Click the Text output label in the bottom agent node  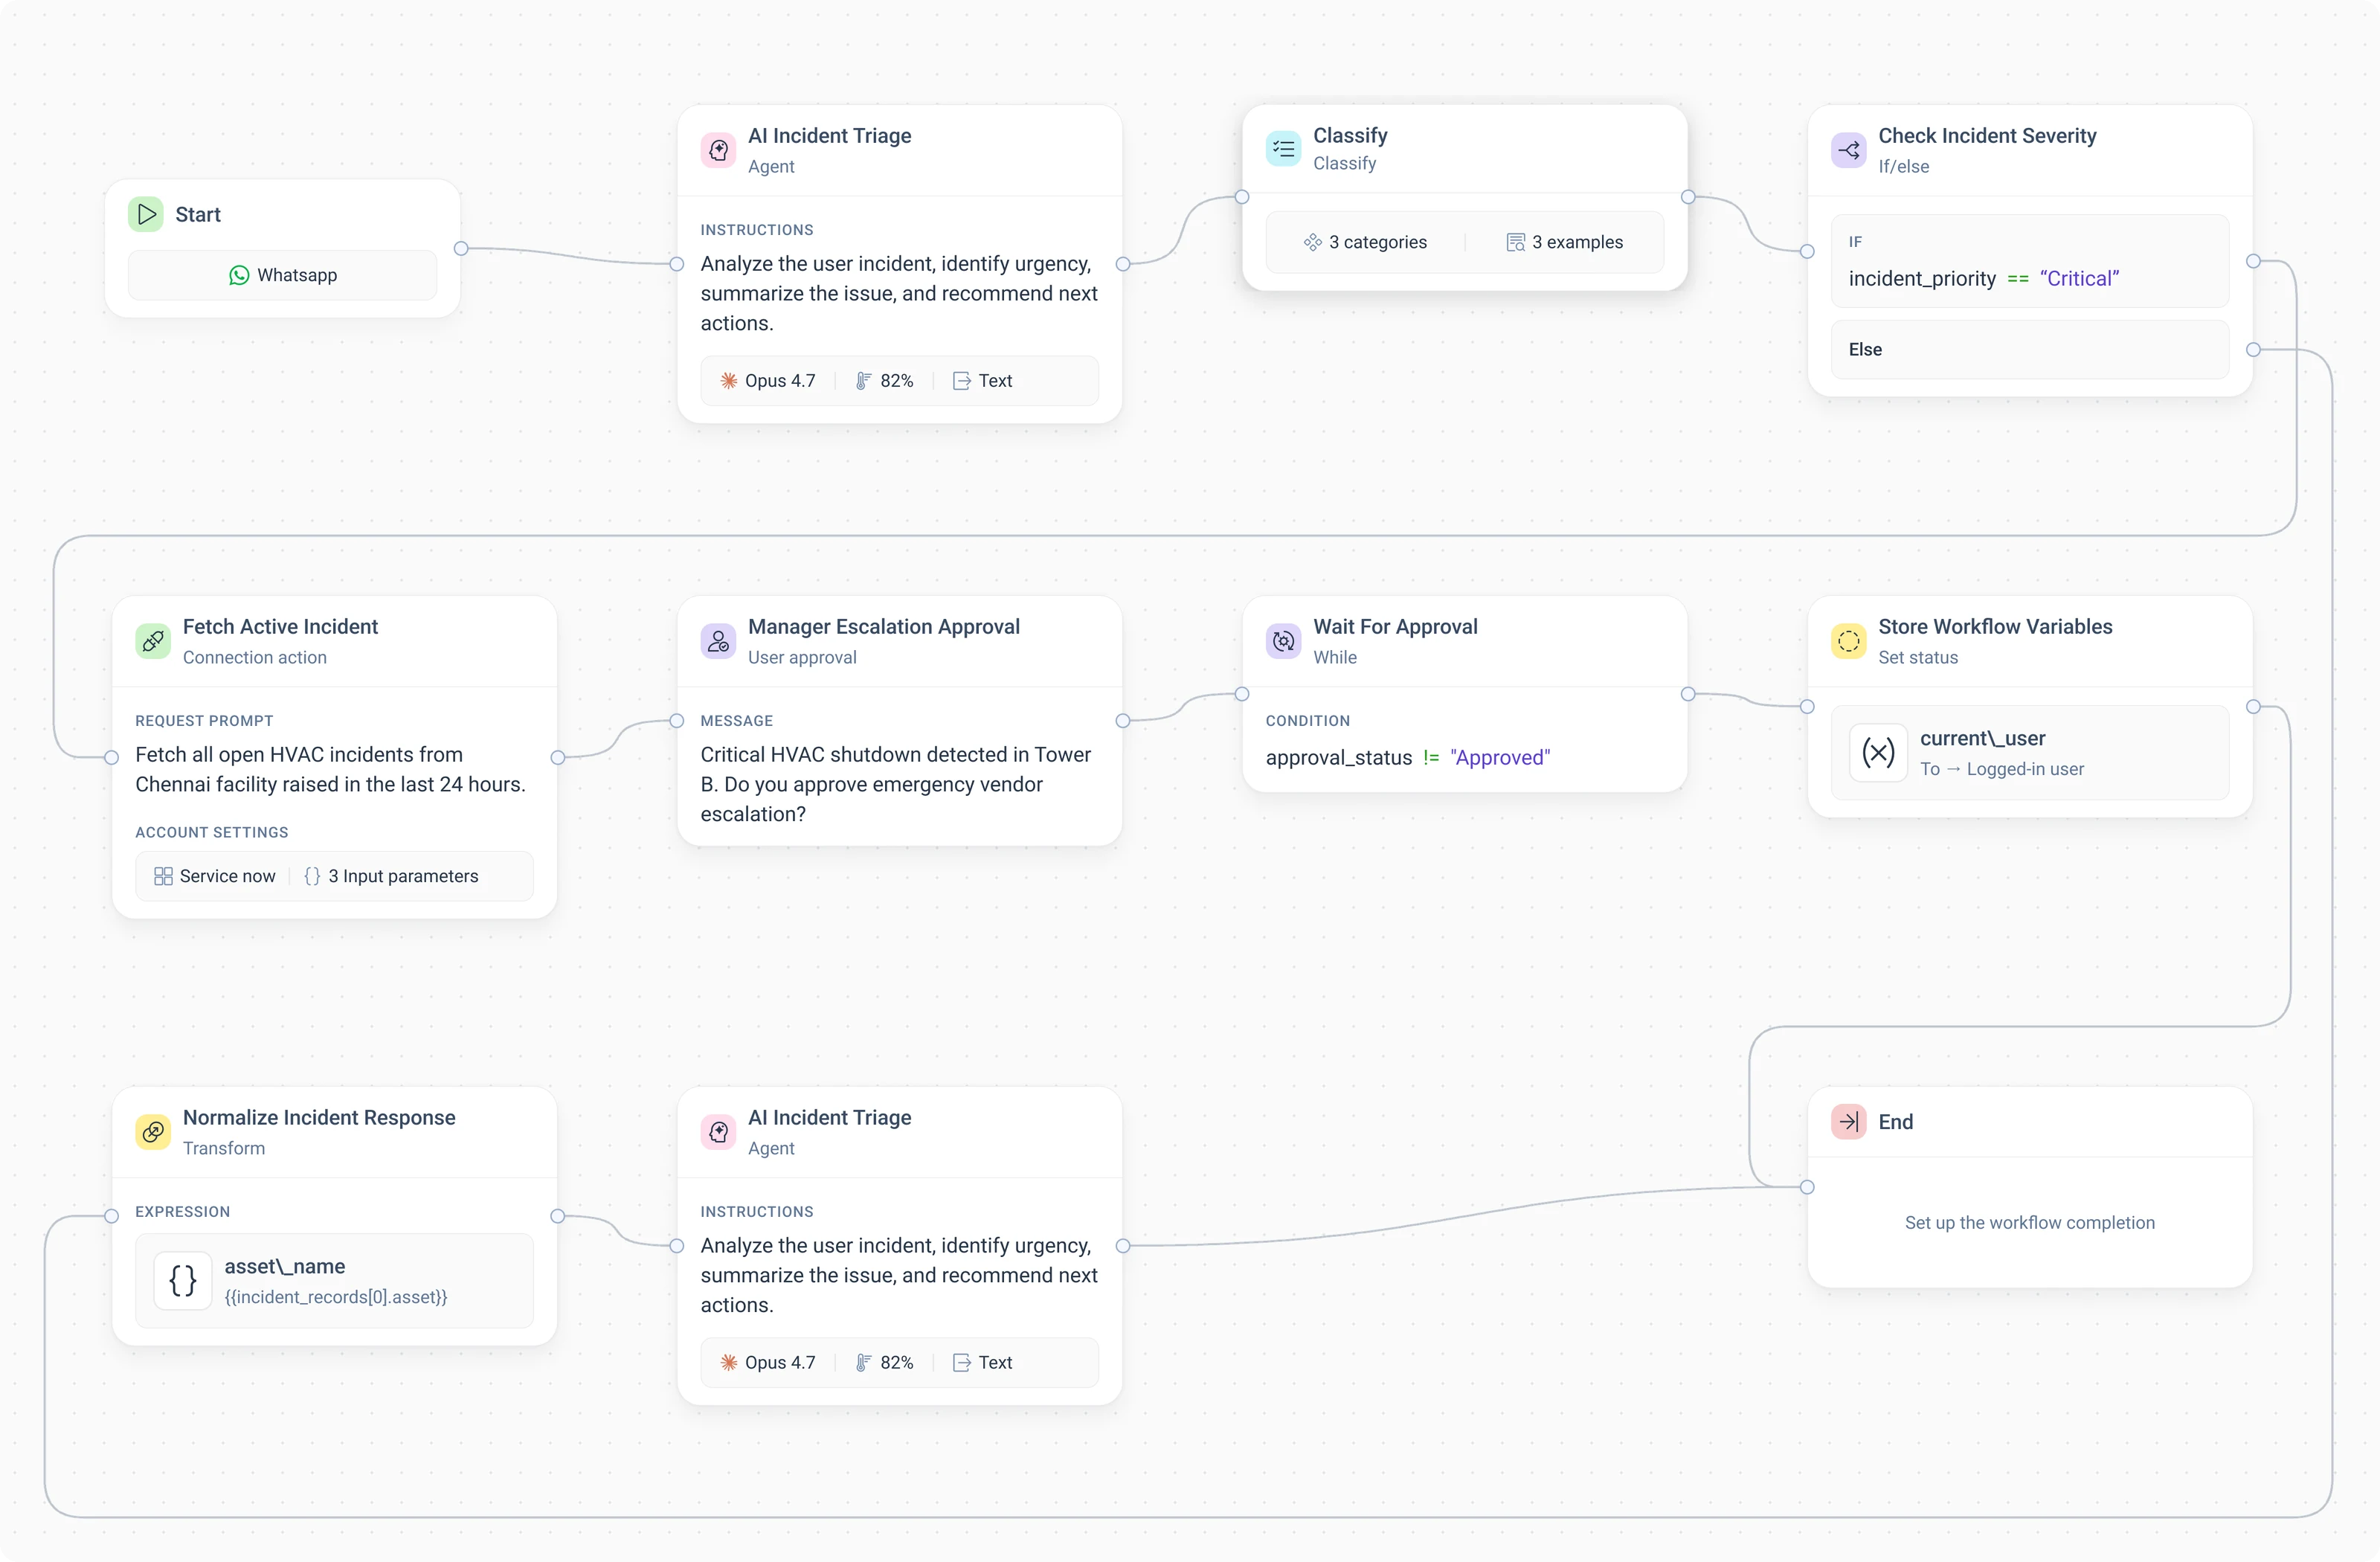[995, 1363]
